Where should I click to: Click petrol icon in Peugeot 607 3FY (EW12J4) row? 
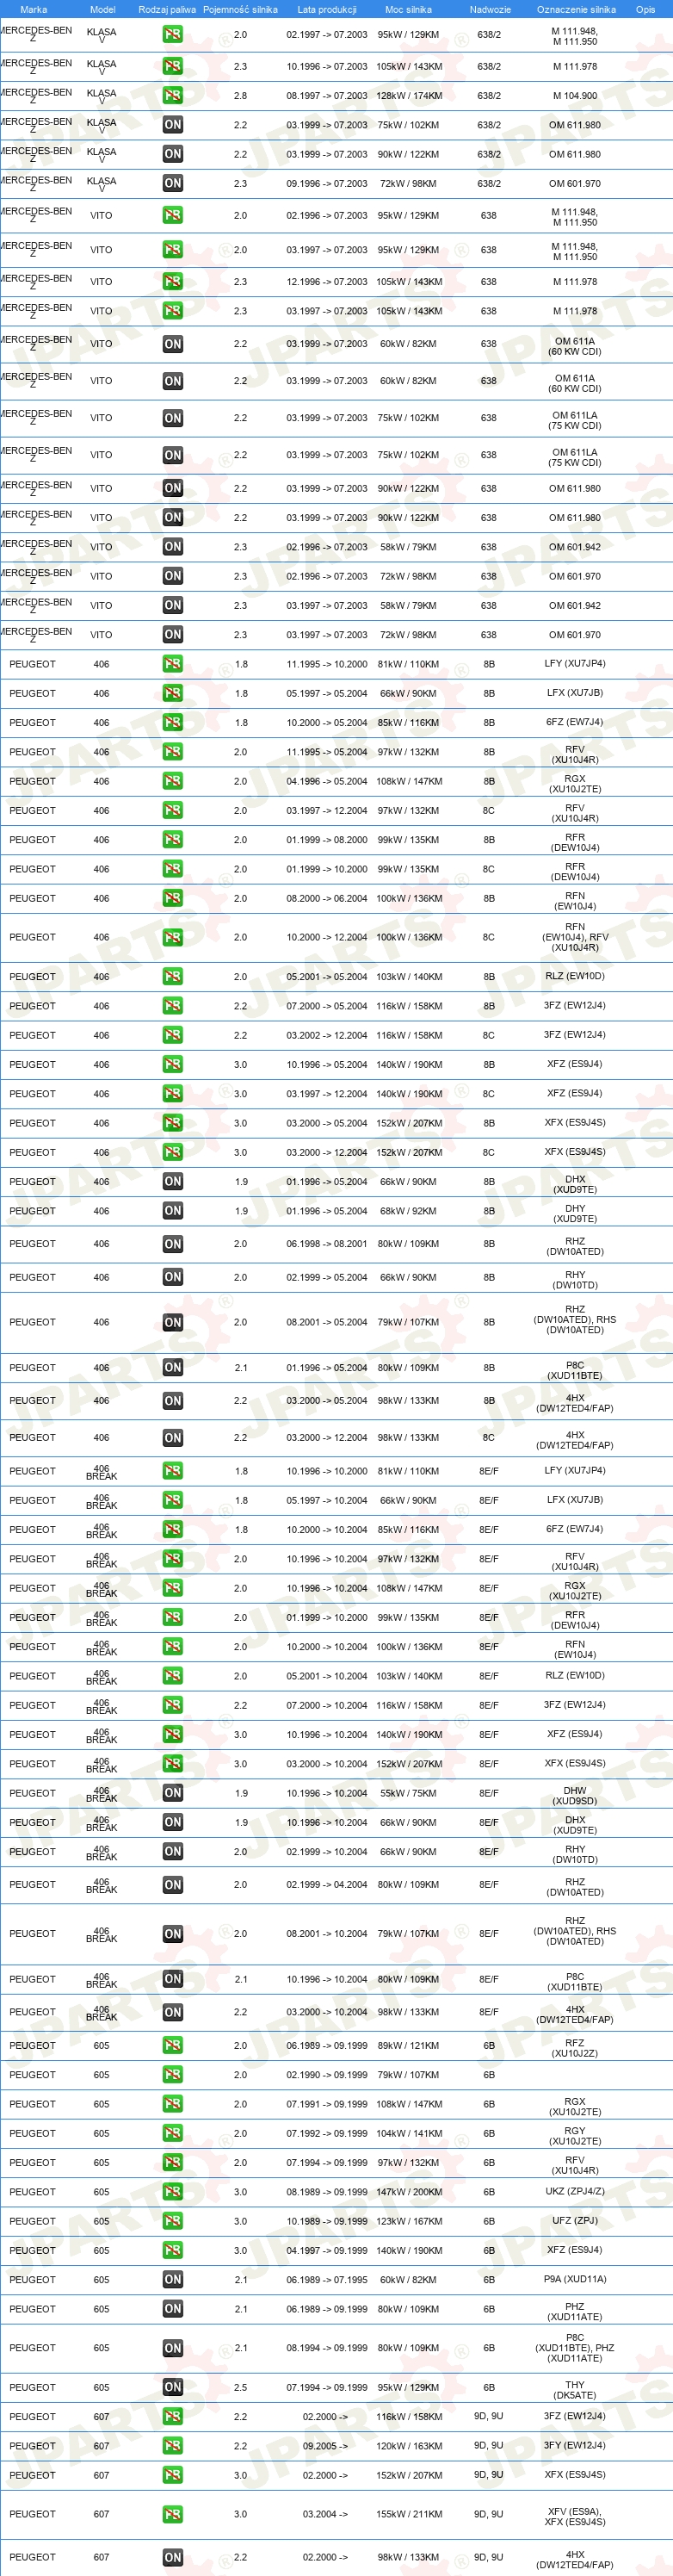(x=172, y=2446)
